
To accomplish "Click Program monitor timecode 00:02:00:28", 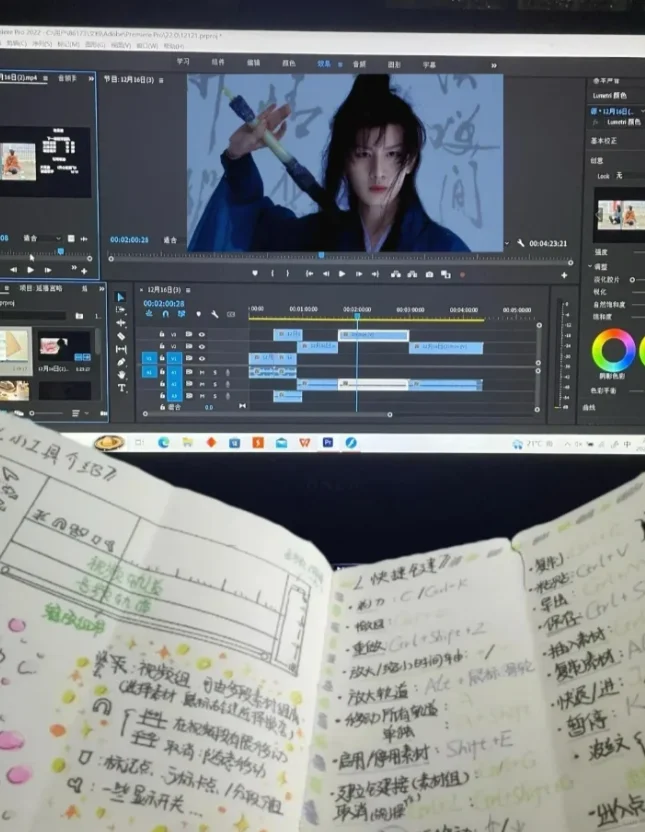I will [129, 240].
